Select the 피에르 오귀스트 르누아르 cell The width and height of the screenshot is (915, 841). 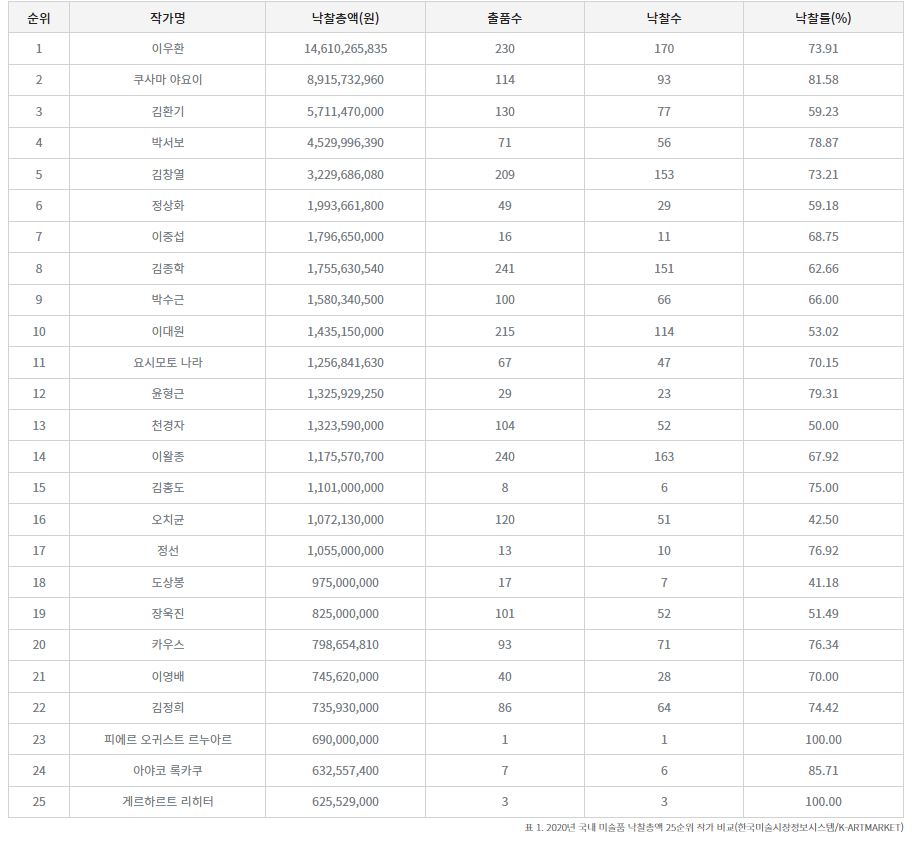tap(166, 739)
